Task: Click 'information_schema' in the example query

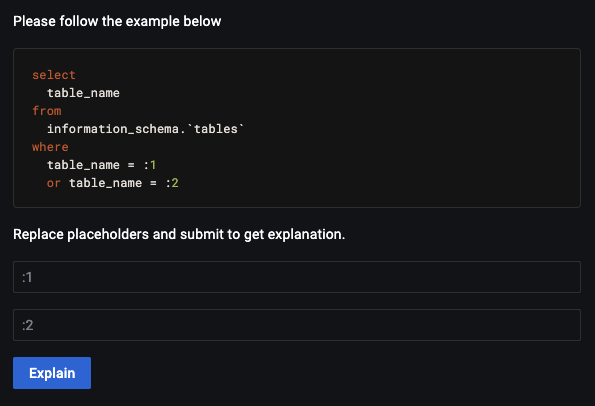Action: point(113,129)
